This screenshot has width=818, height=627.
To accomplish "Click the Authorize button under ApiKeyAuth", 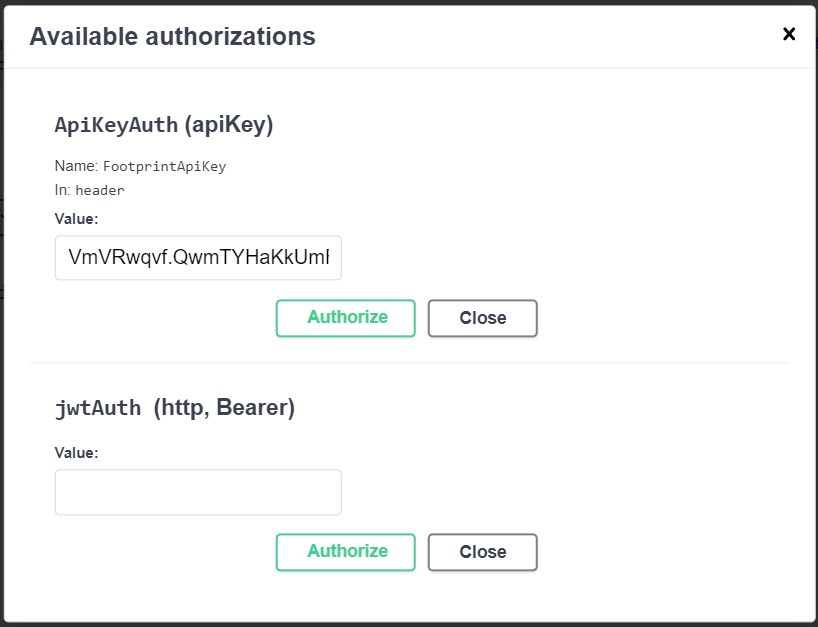I will 345,317.
